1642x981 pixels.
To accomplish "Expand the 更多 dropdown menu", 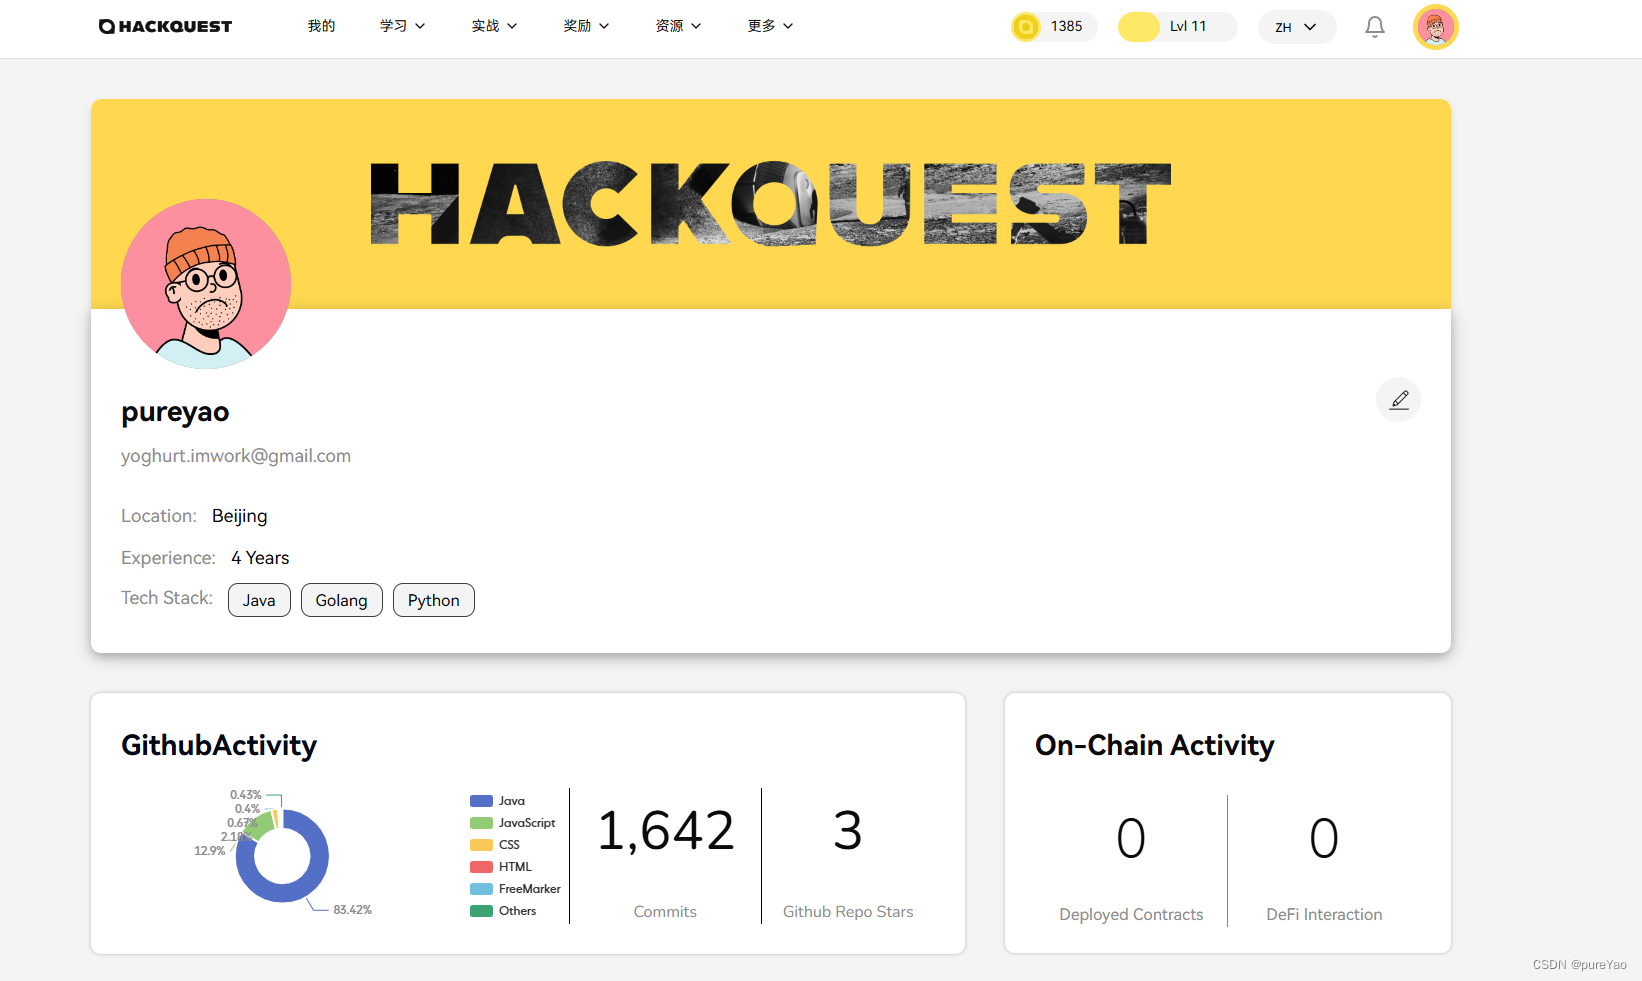I will (x=771, y=26).
